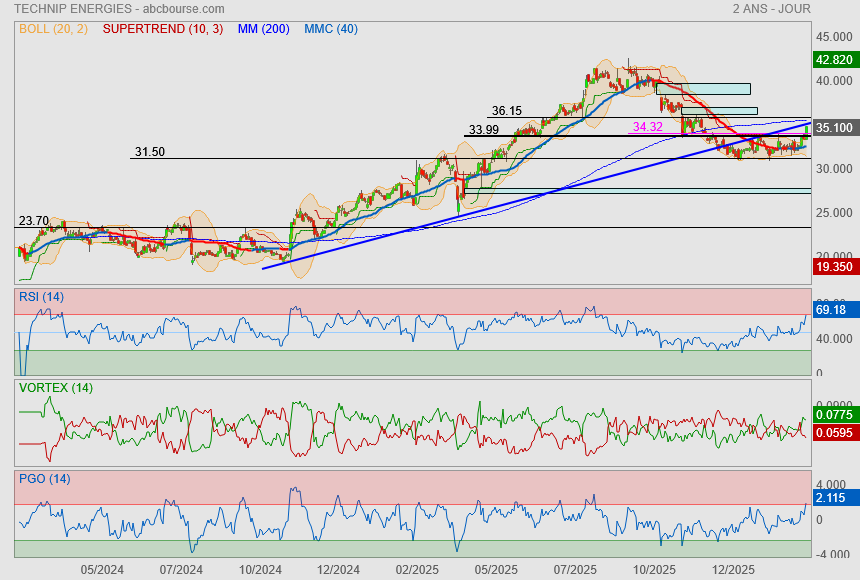Select the 31.50 support level label
Viewport: 860px width, 580px height.
pyautogui.click(x=149, y=152)
